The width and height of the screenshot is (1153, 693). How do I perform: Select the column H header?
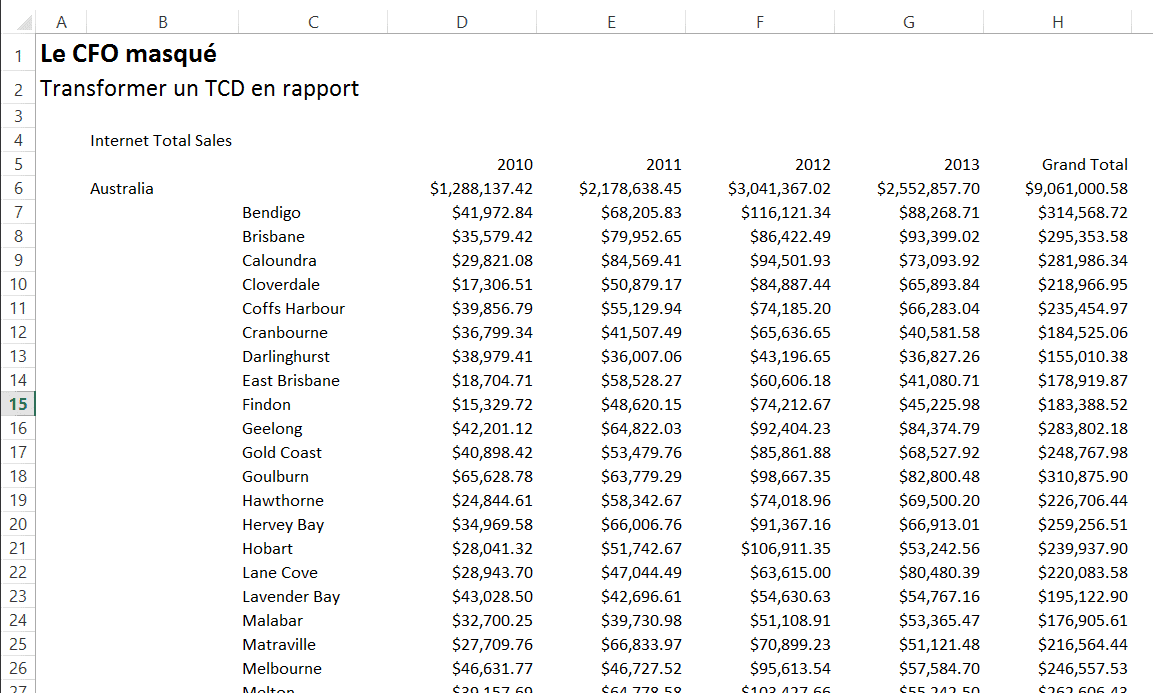(x=1058, y=22)
